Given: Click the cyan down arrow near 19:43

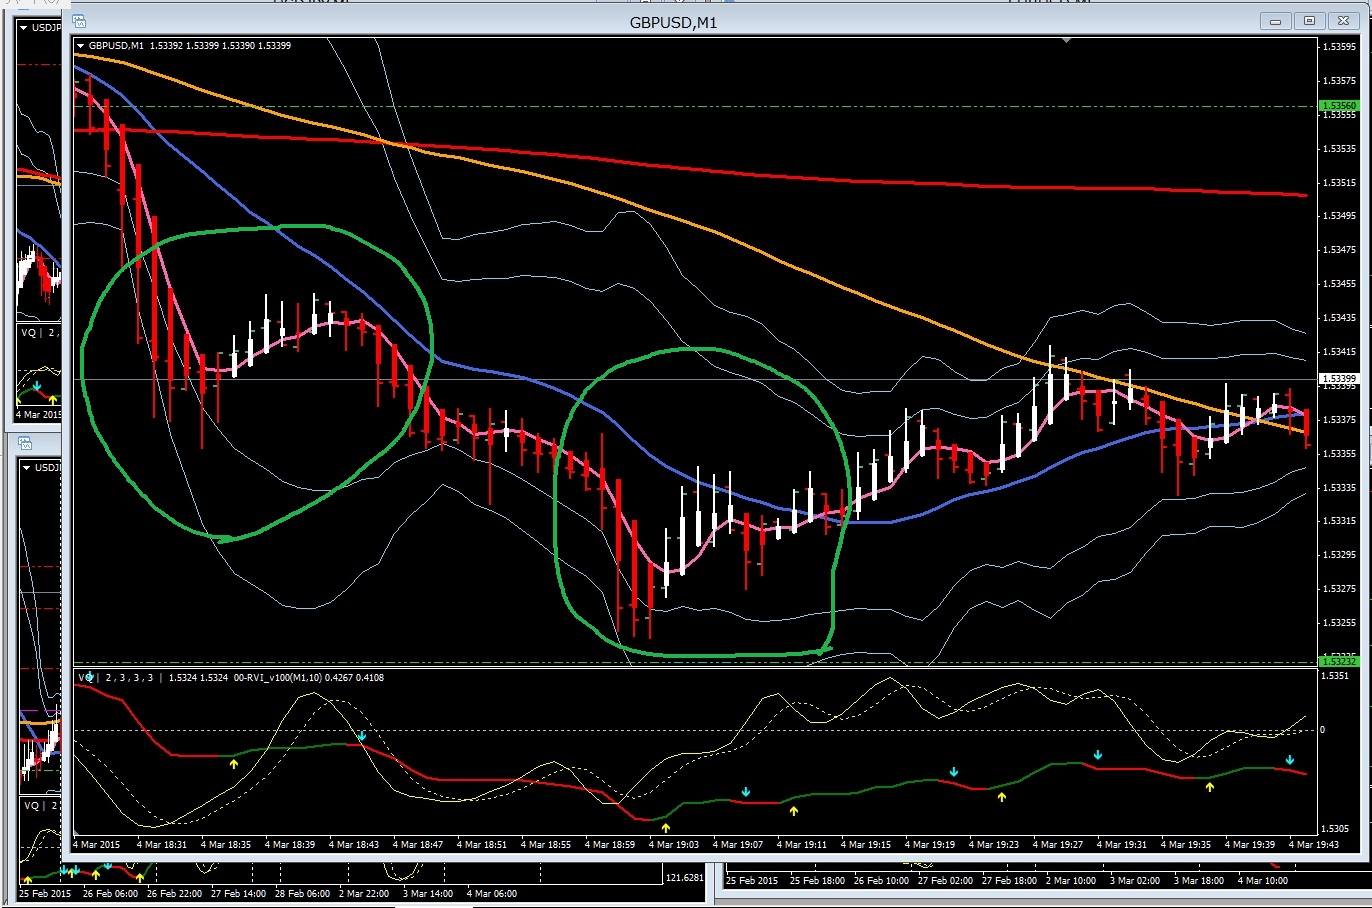Looking at the screenshot, I should pyautogui.click(x=1290, y=761).
